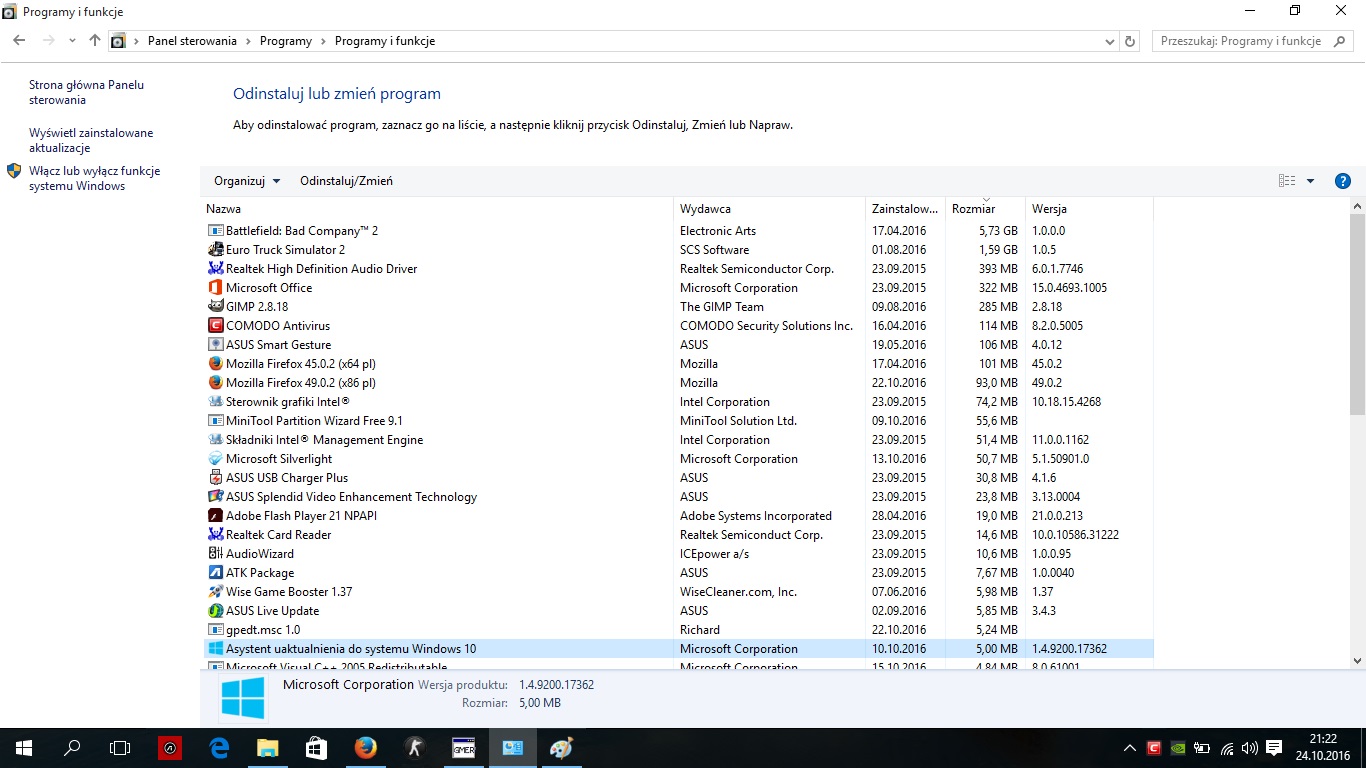The height and width of the screenshot is (768, 1366).
Task: Click the Adobe Flash Player 21 NPAPI icon
Action: [x=215, y=516]
